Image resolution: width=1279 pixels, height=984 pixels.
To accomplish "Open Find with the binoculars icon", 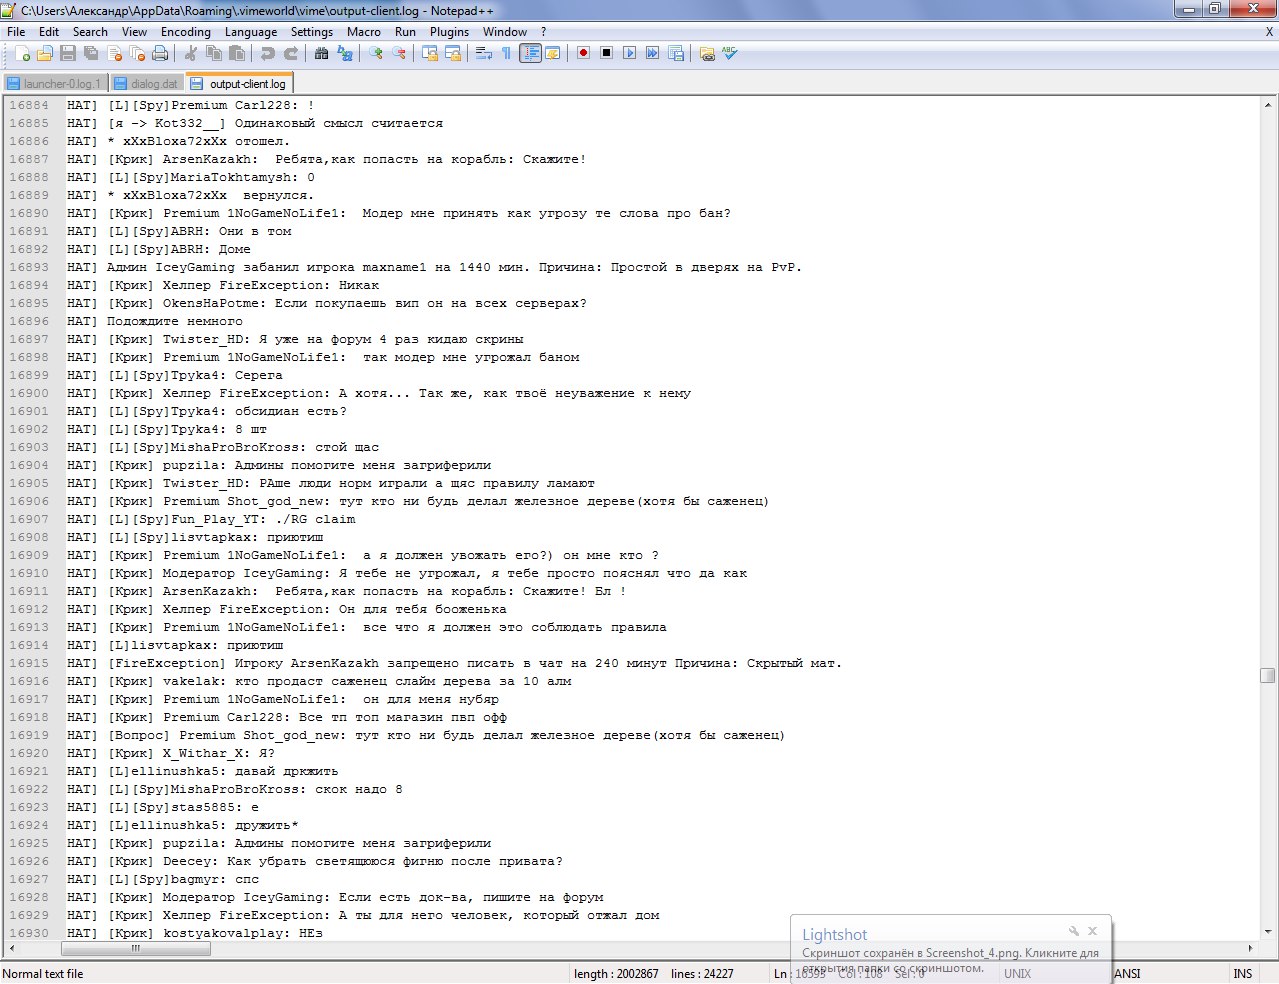I will tap(321, 53).
